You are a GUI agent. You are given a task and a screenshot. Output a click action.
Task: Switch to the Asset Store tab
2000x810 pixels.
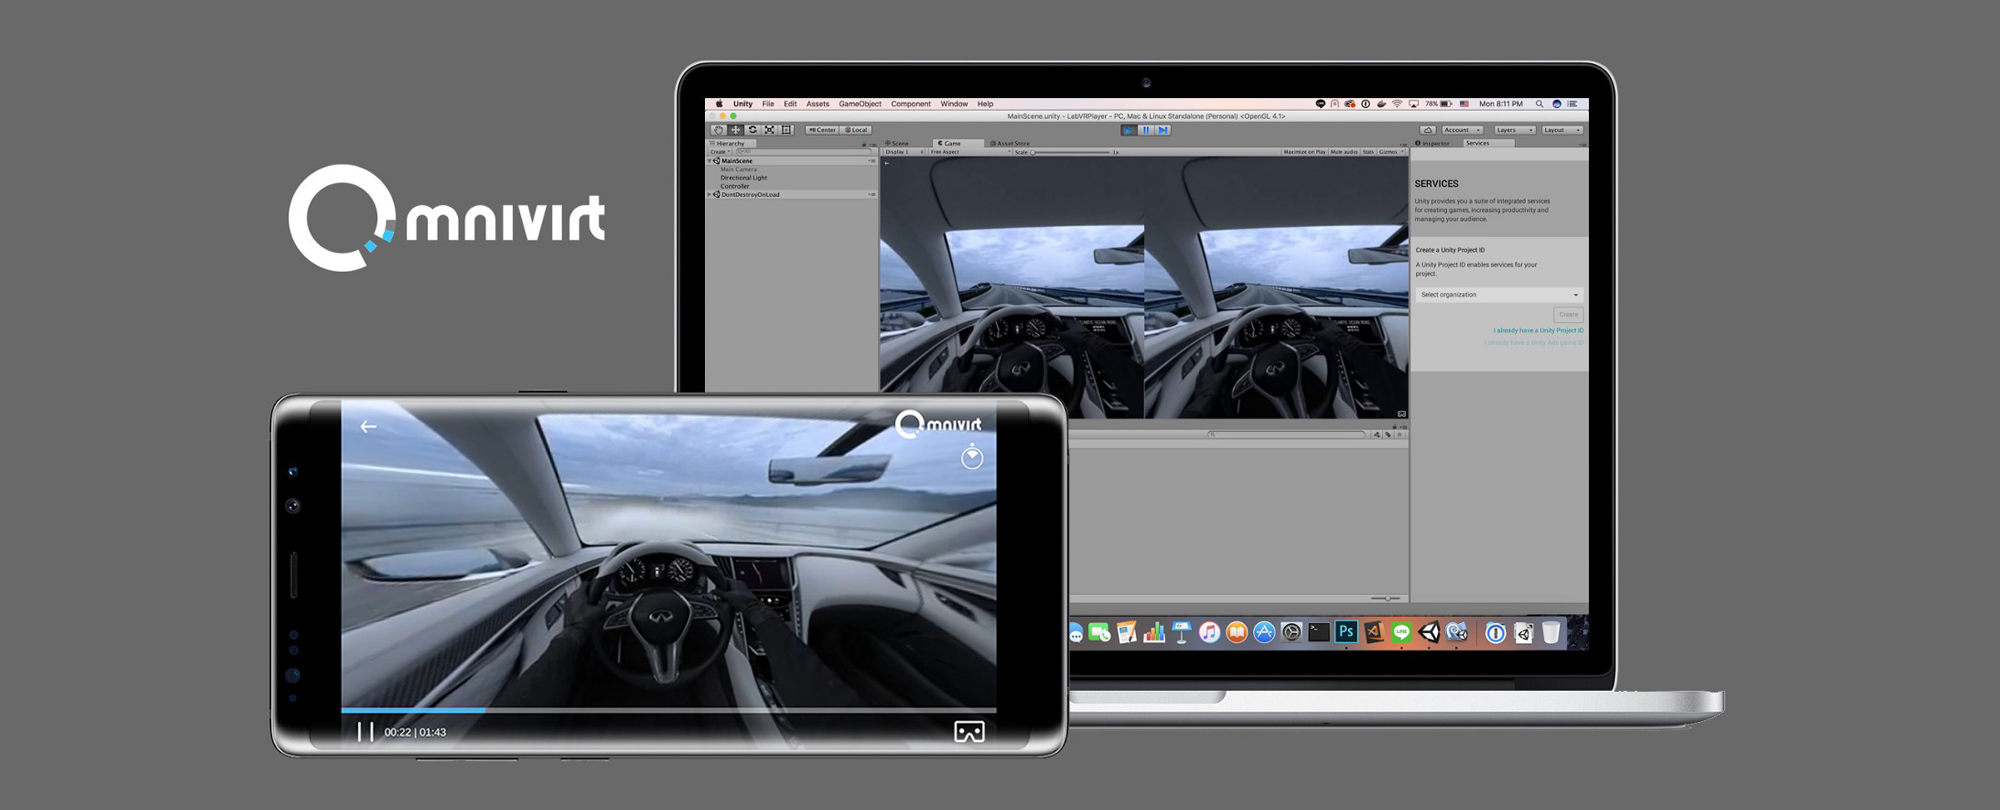[x=1010, y=143]
